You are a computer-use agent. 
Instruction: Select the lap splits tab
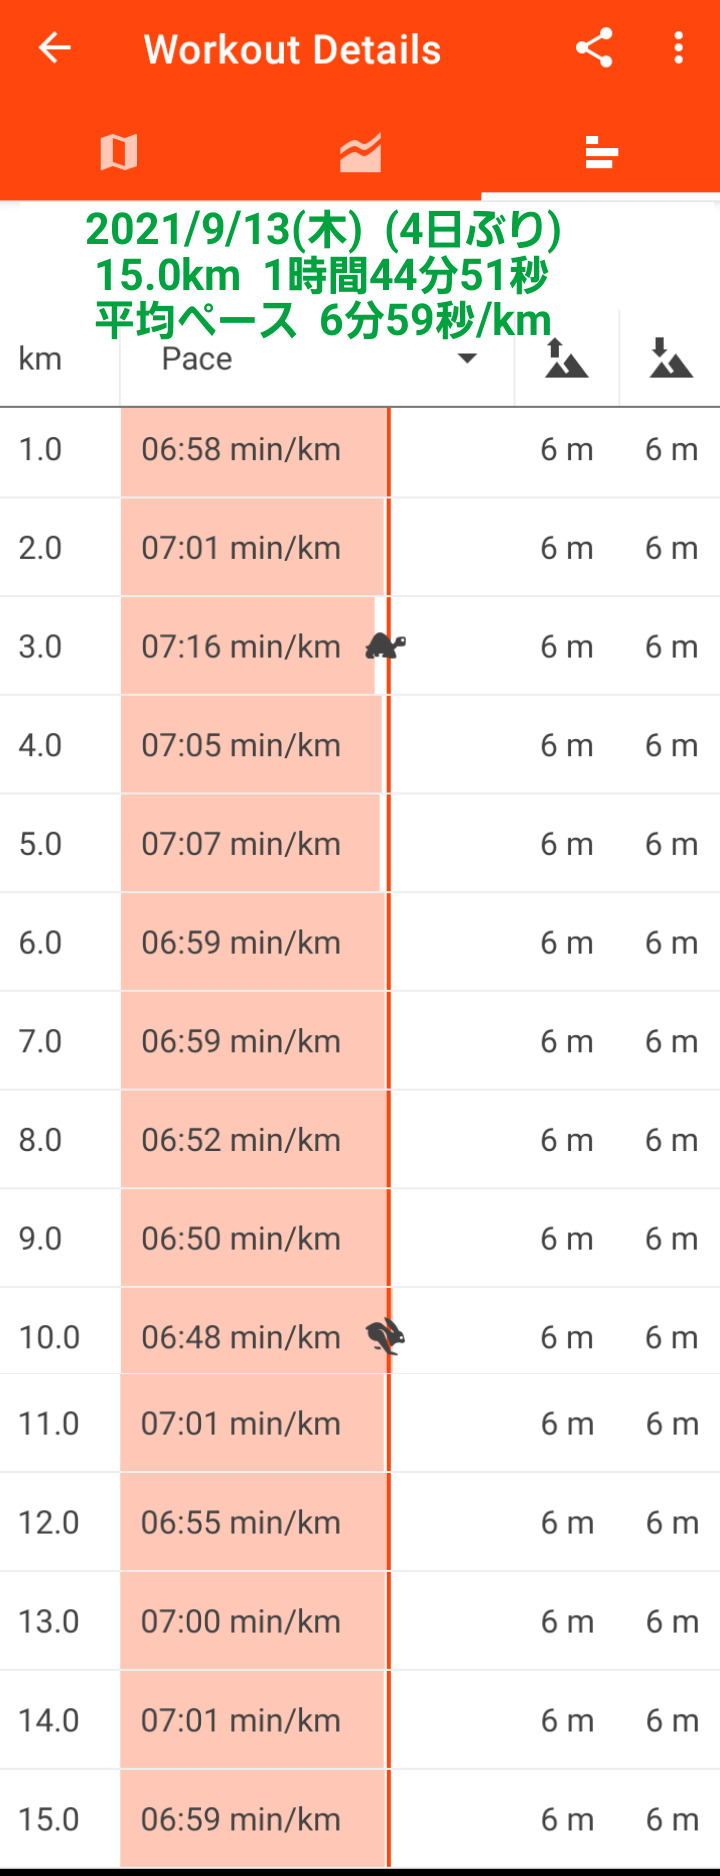(x=600, y=152)
